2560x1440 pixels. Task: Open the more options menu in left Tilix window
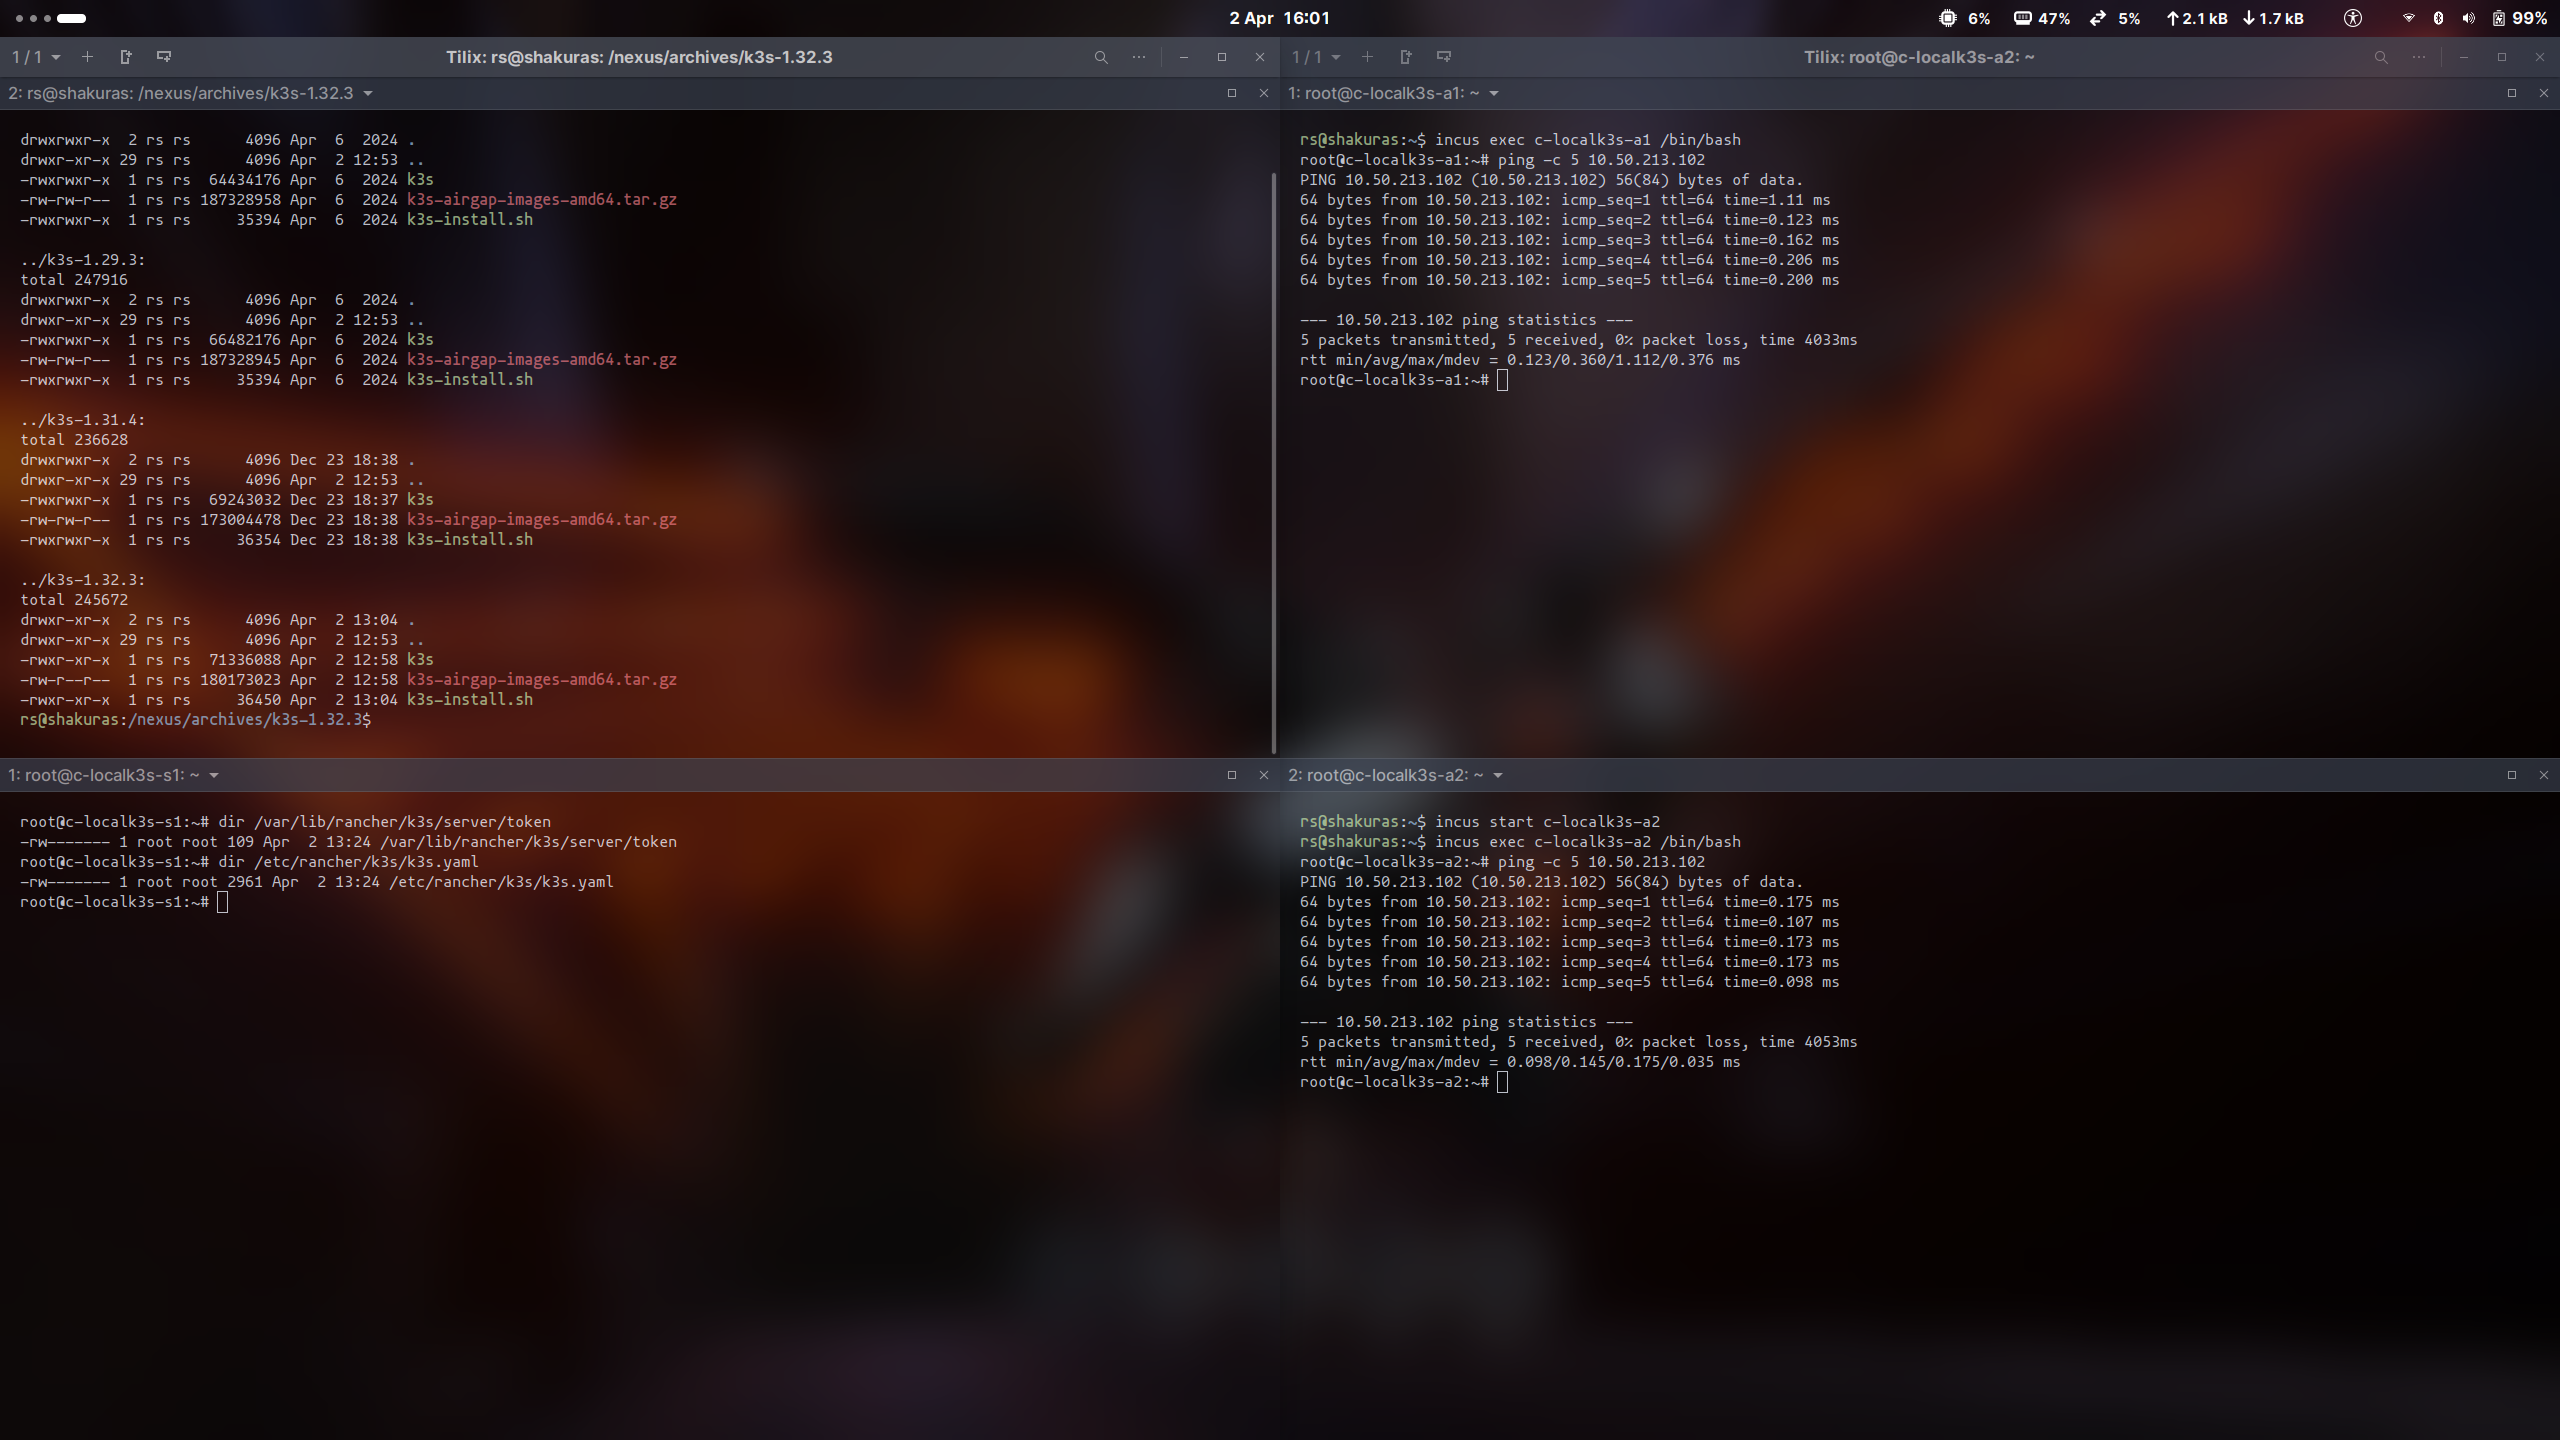point(1139,57)
